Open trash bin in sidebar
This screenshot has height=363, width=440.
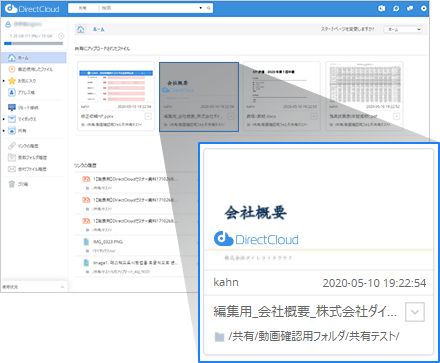click(12, 184)
